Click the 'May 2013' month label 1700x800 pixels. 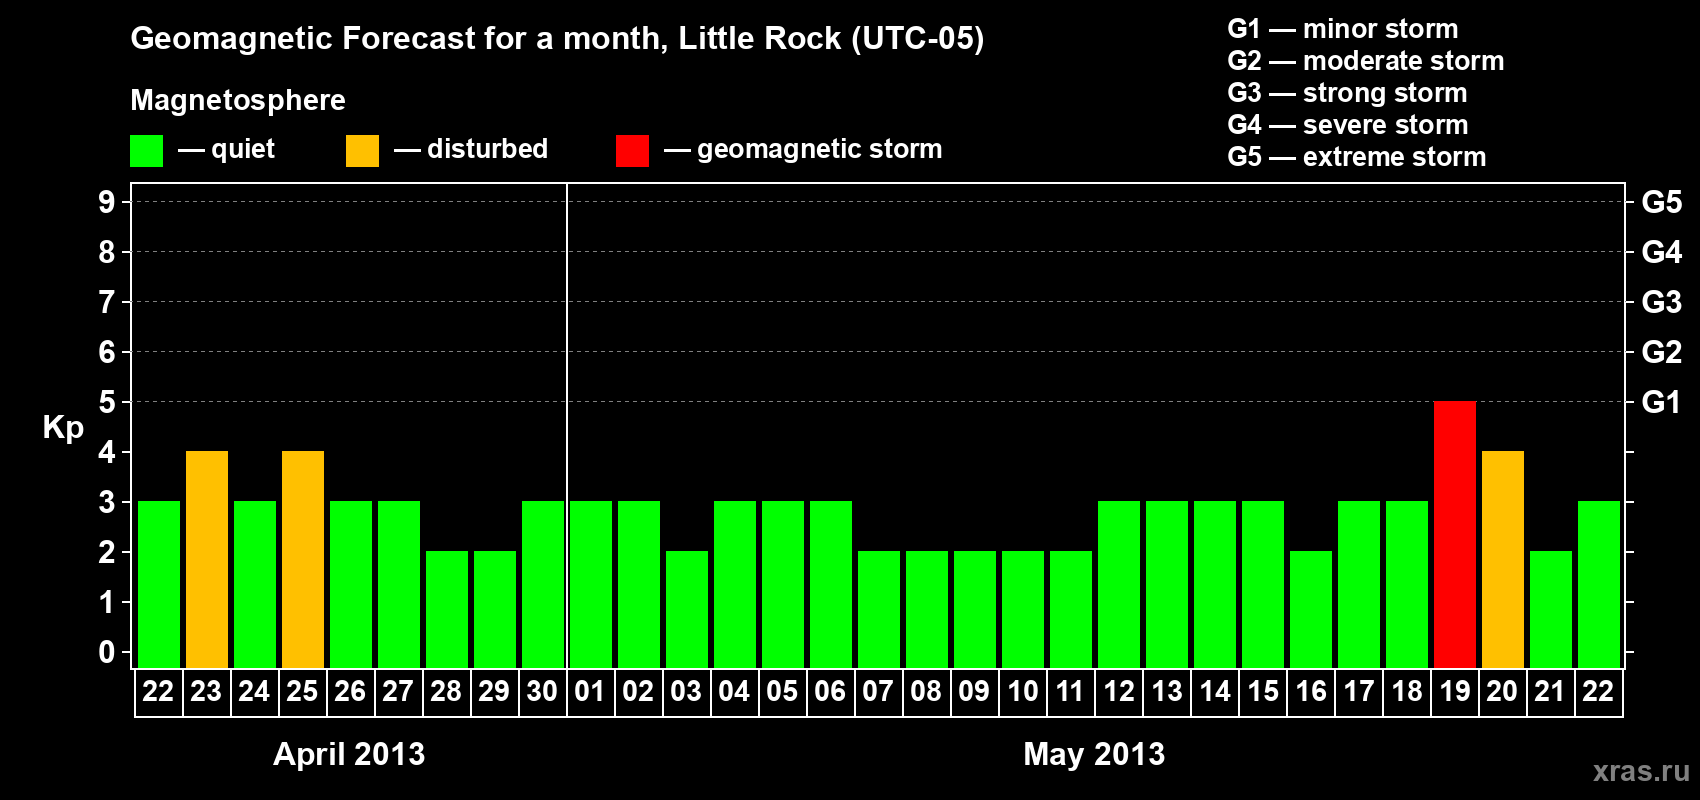(x=1094, y=754)
